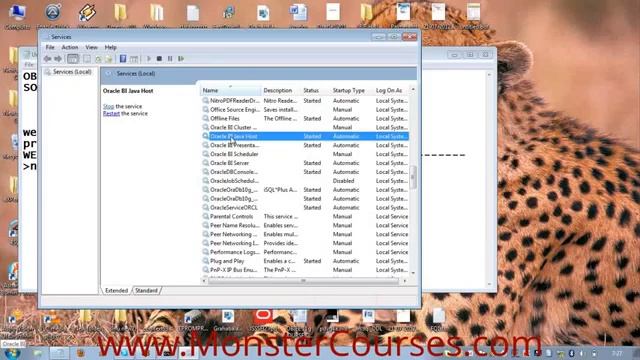Screen dimensions: 640x360
Task: Click the services list vertical scrollbar thumb
Action: (413, 177)
